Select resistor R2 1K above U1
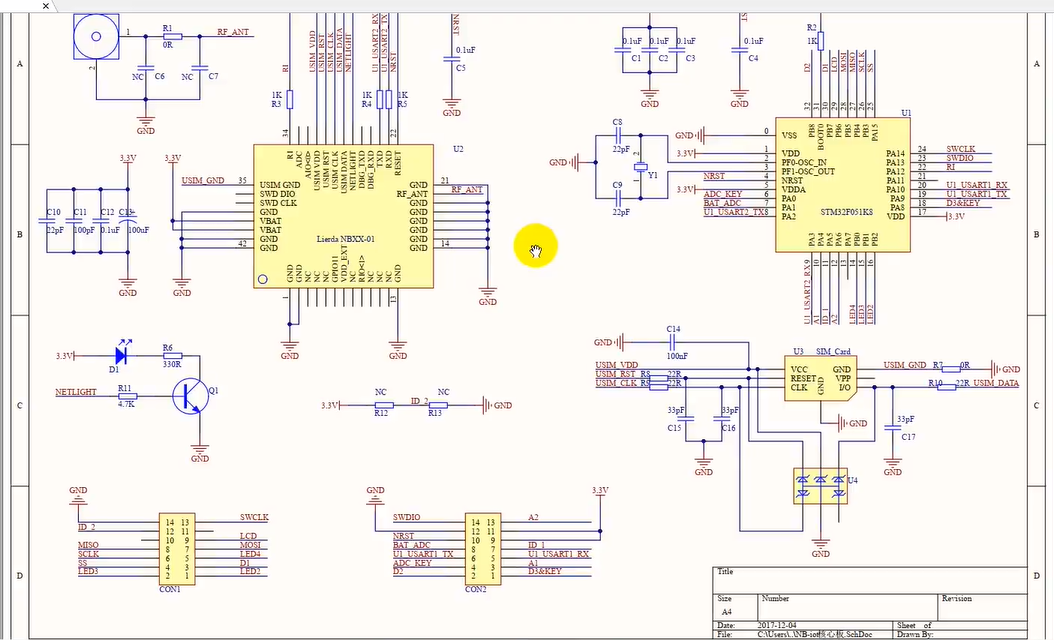This screenshot has width=1054, height=640. point(820,40)
